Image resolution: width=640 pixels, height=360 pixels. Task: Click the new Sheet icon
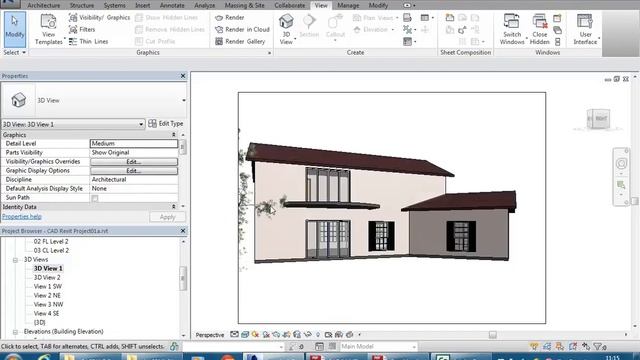449,18
